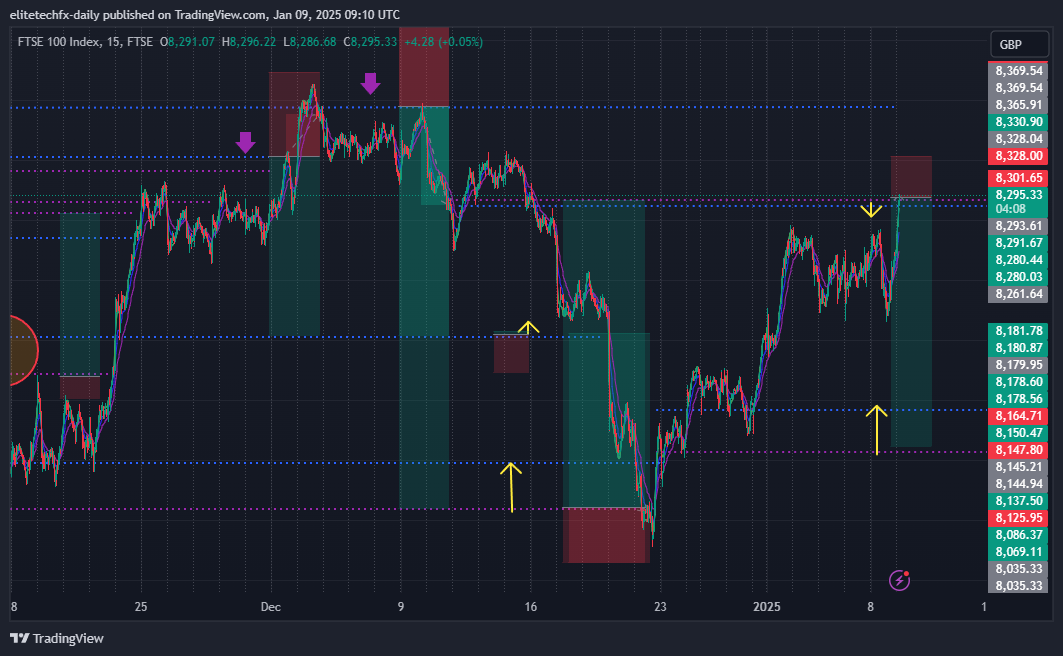1063x656 pixels.
Task: Click the close value C8,295.33 in legend
Action: [370, 41]
